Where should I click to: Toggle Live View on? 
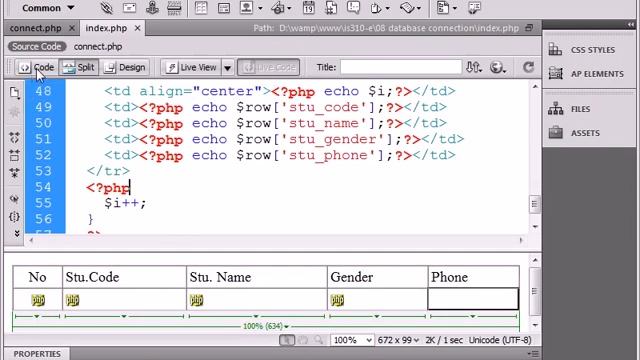tap(191, 67)
